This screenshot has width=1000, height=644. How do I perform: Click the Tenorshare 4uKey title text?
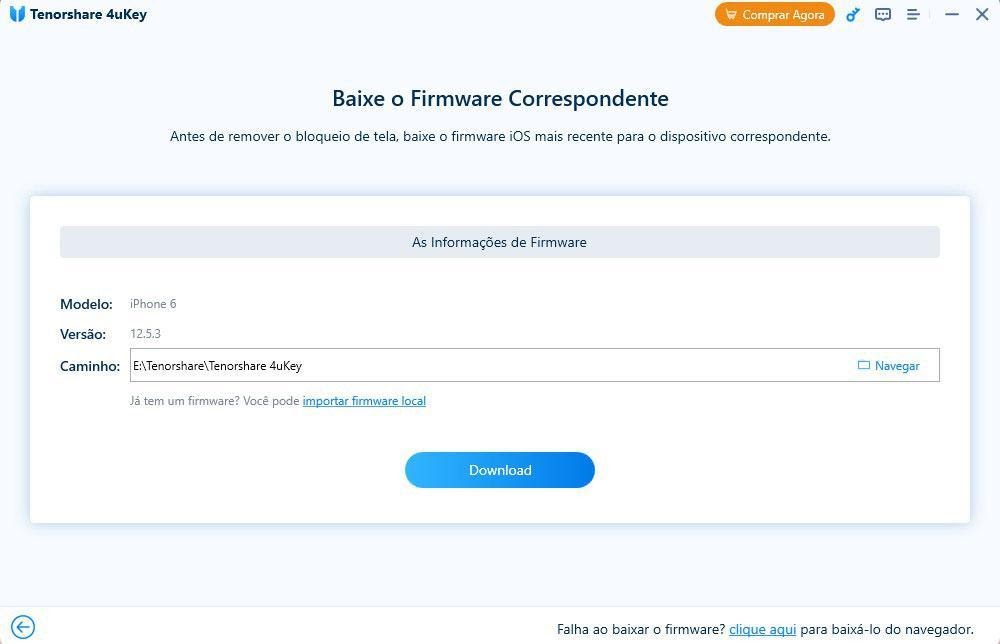point(88,15)
